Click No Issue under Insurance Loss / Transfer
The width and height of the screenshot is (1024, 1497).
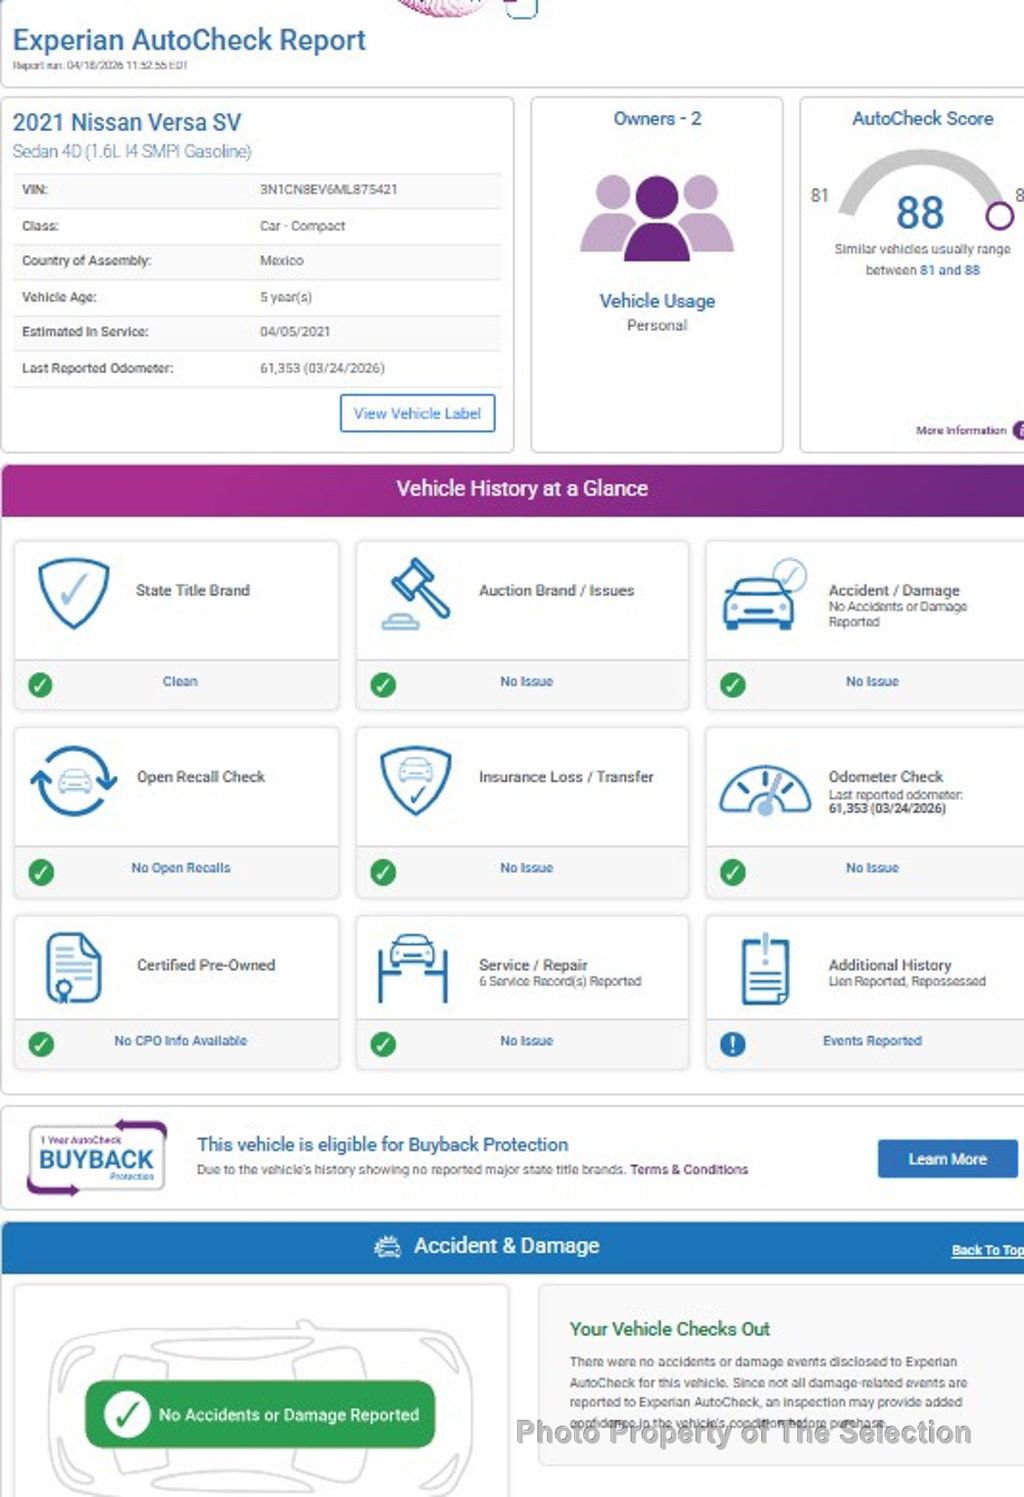(x=526, y=868)
